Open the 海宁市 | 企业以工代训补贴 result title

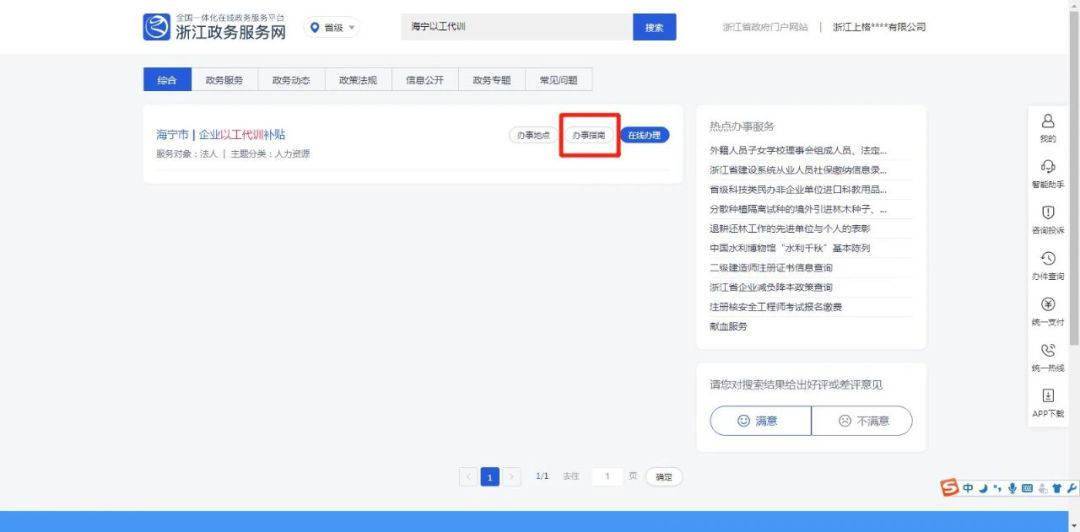point(220,134)
